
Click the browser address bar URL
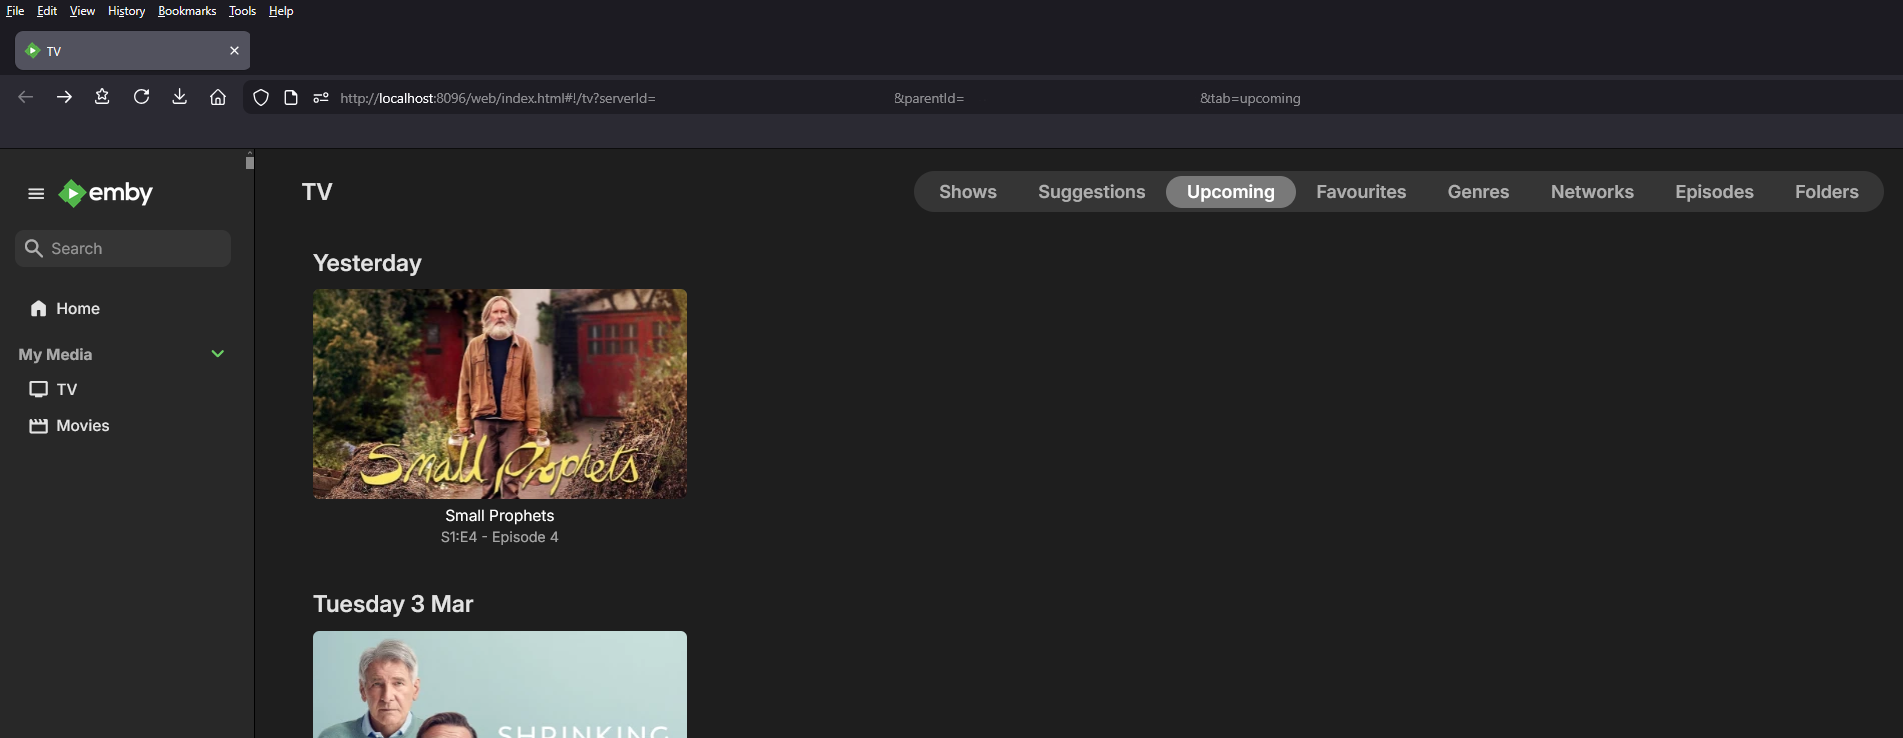click(820, 98)
